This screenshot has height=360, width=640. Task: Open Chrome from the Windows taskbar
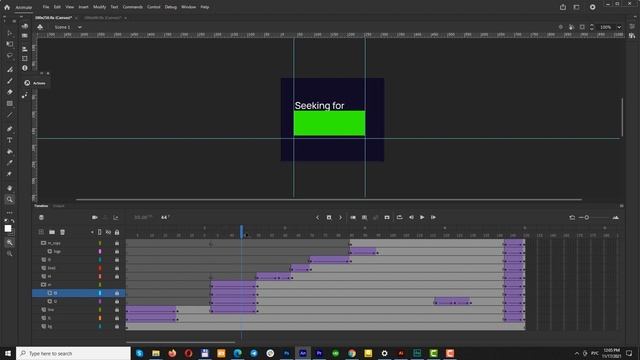coord(352,353)
